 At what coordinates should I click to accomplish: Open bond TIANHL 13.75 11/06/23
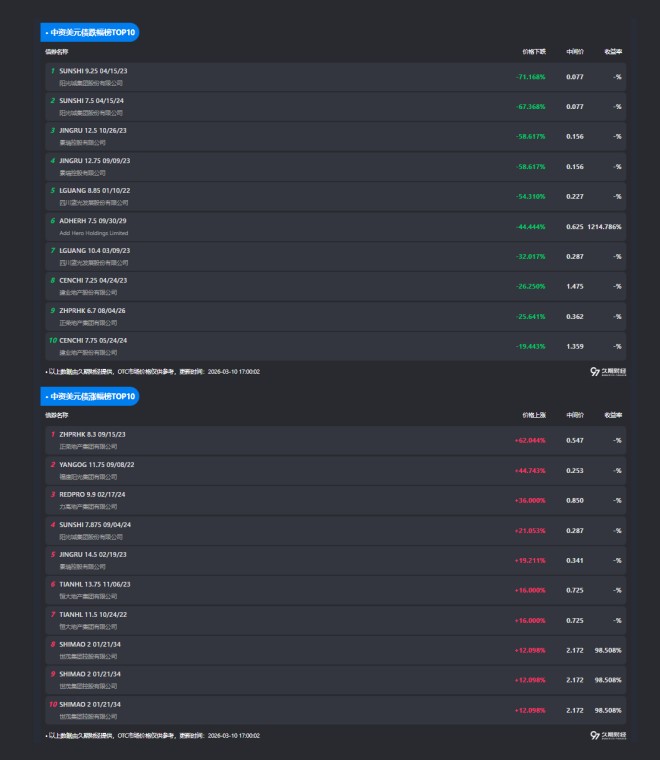(x=95, y=585)
